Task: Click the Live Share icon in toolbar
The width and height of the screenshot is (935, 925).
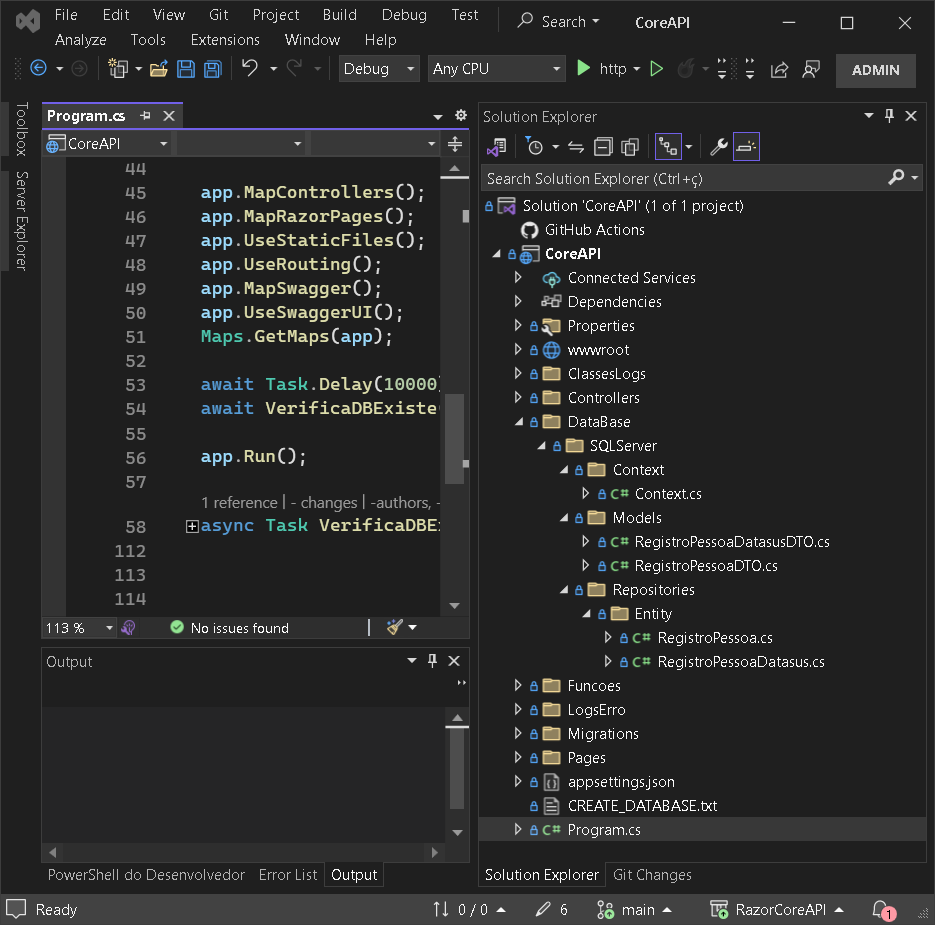Action: (779, 69)
